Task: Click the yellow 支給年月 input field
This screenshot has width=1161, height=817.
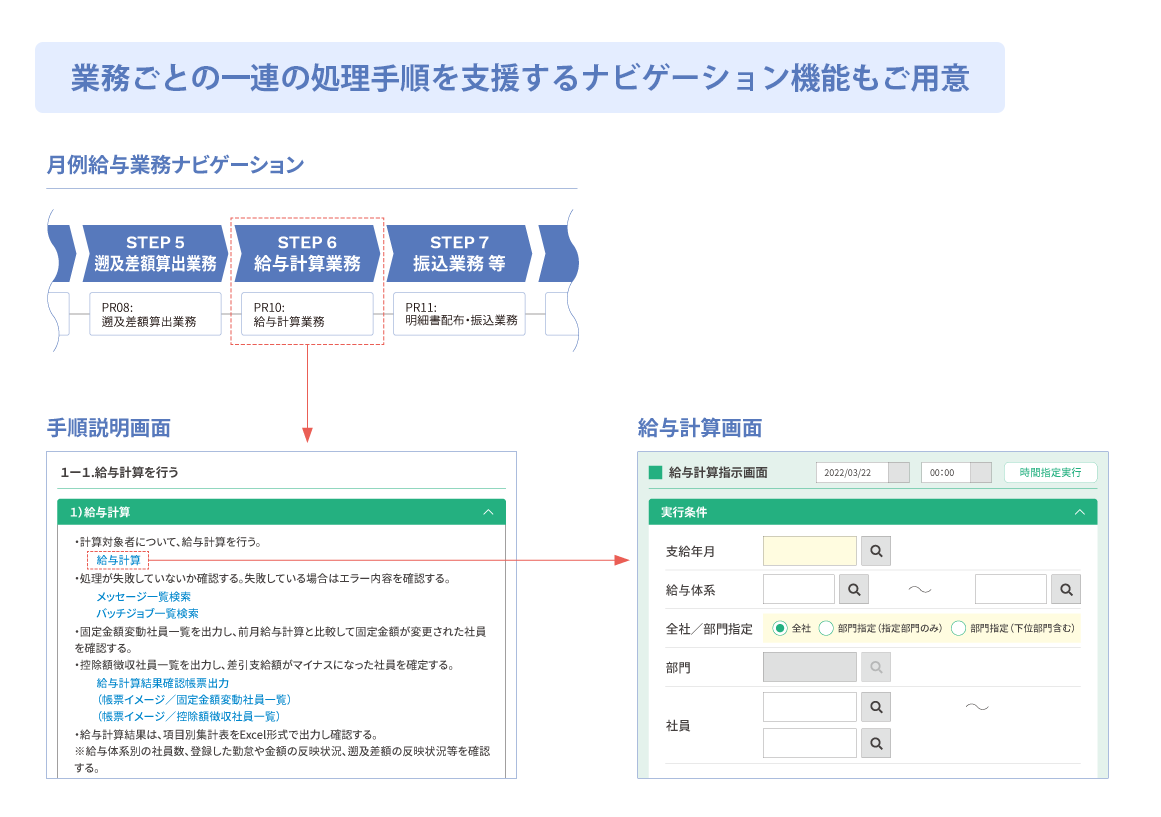Action: 809,551
